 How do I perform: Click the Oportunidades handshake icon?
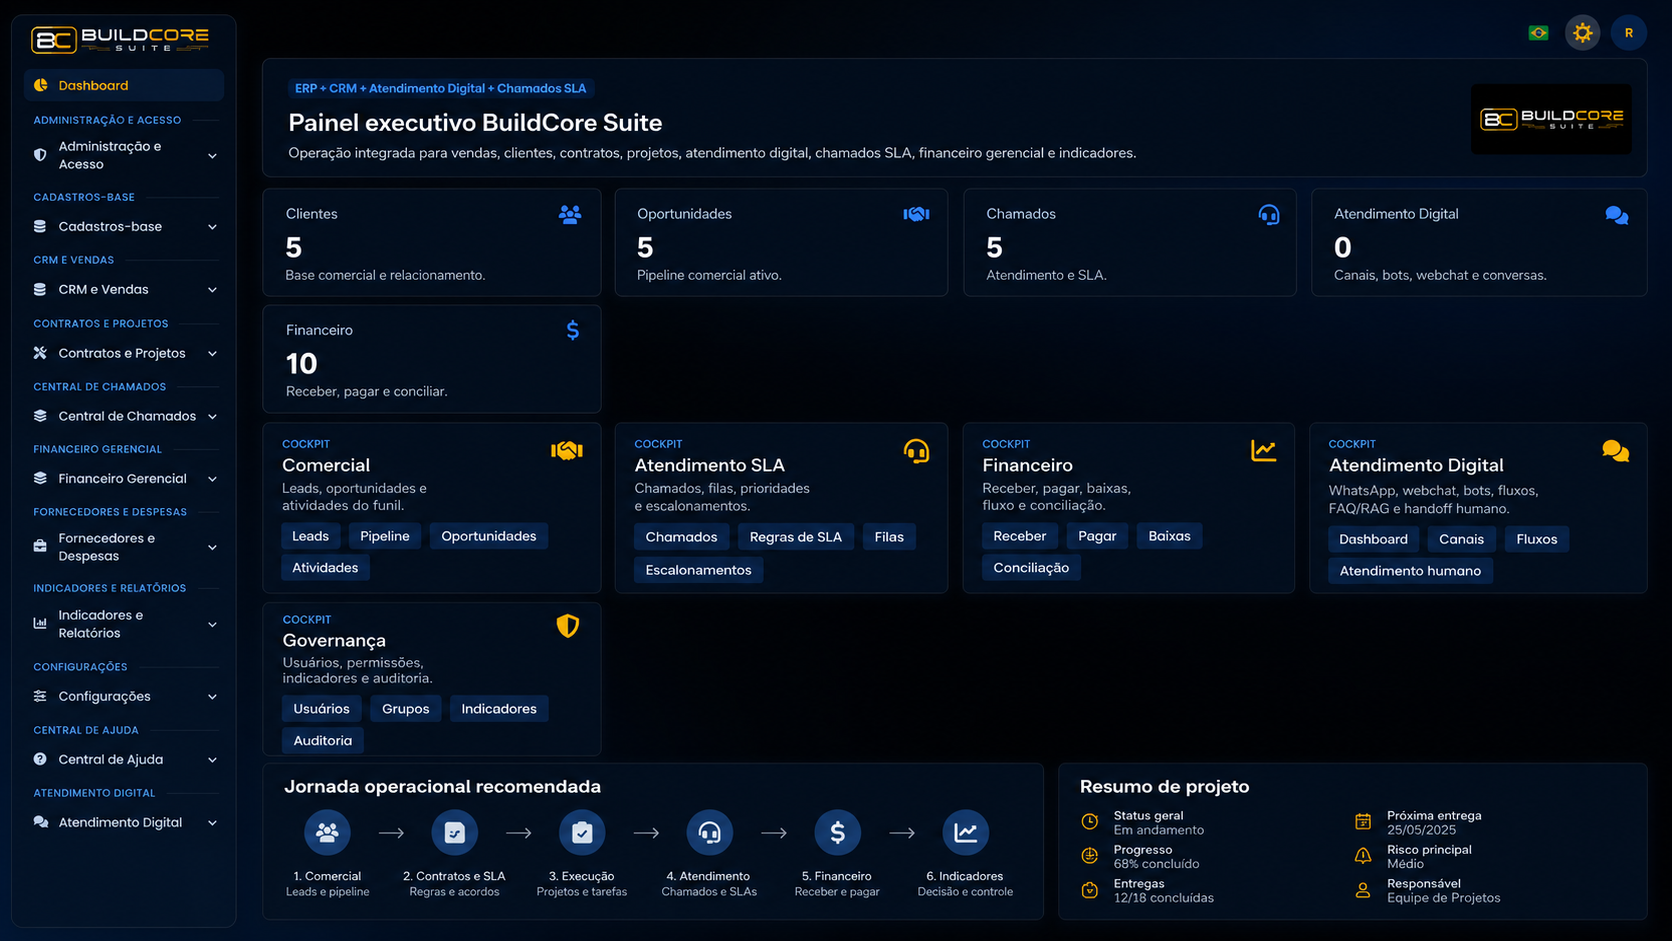916,214
